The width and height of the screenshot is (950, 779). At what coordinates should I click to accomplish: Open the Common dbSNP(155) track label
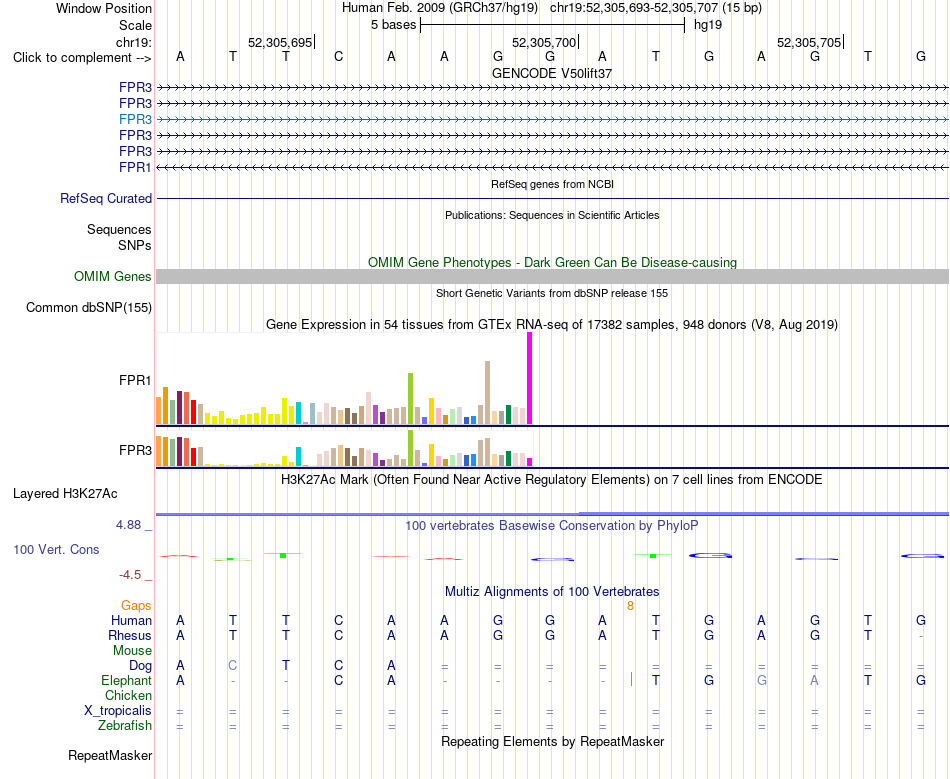(x=89, y=308)
